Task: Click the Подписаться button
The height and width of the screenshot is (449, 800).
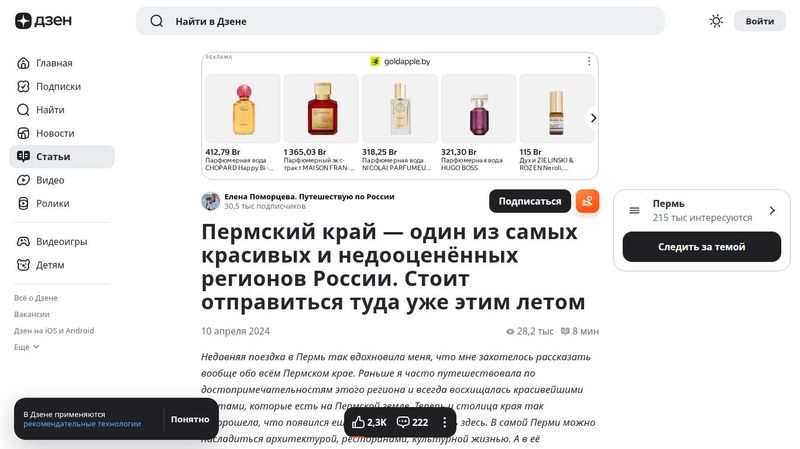Action: pyautogui.click(x=530, y=201)
